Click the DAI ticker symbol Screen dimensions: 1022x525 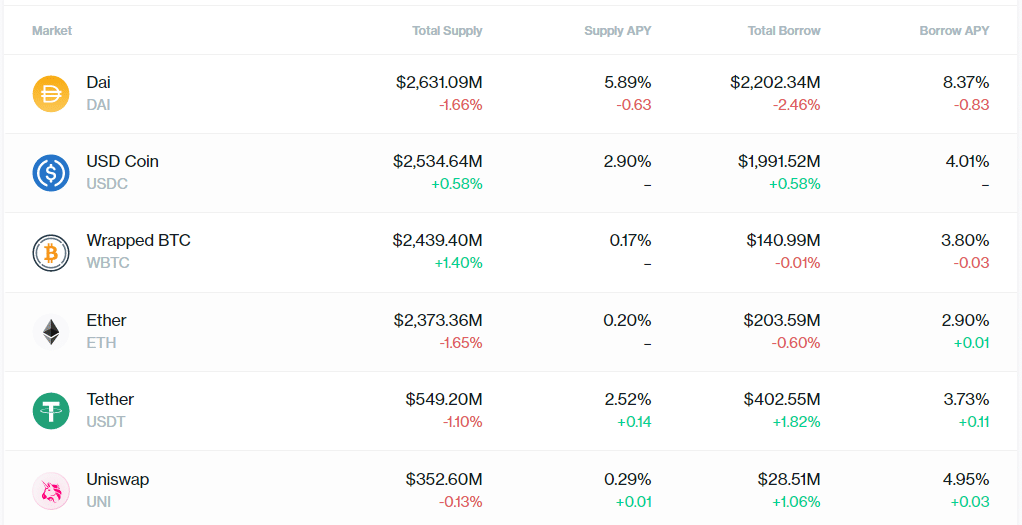pyautogui.click(x=98, y=104)
